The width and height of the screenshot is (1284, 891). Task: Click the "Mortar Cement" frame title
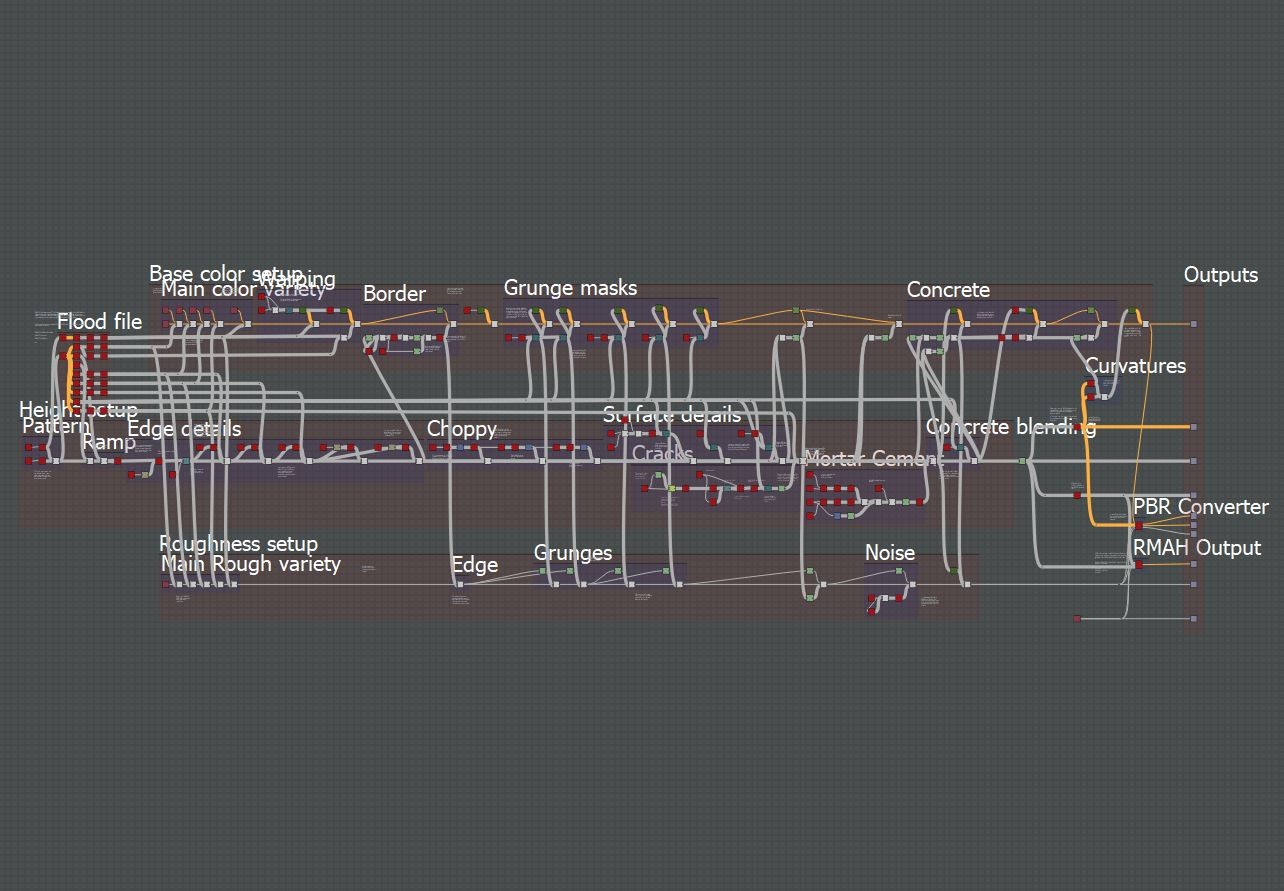click(874, 459)
